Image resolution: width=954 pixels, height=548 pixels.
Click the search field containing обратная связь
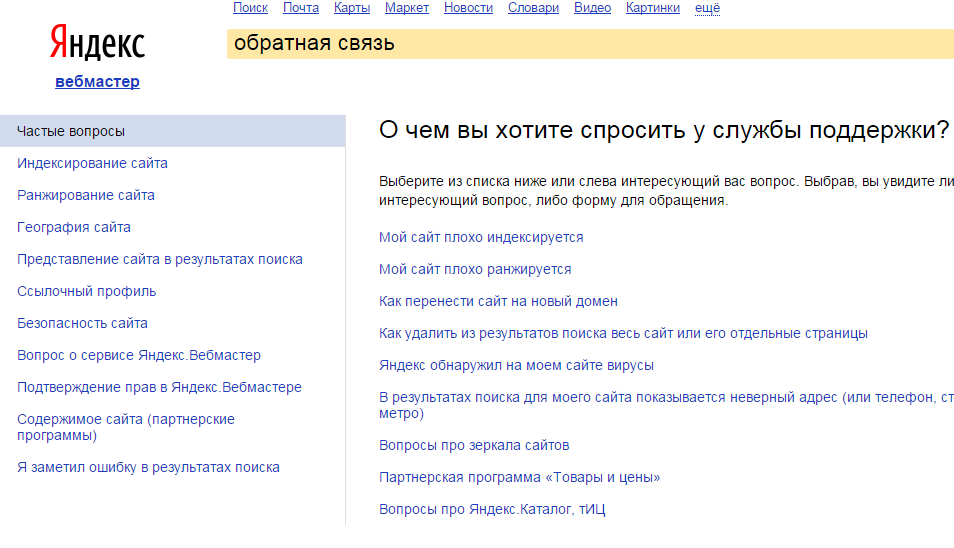coord(590,44)
